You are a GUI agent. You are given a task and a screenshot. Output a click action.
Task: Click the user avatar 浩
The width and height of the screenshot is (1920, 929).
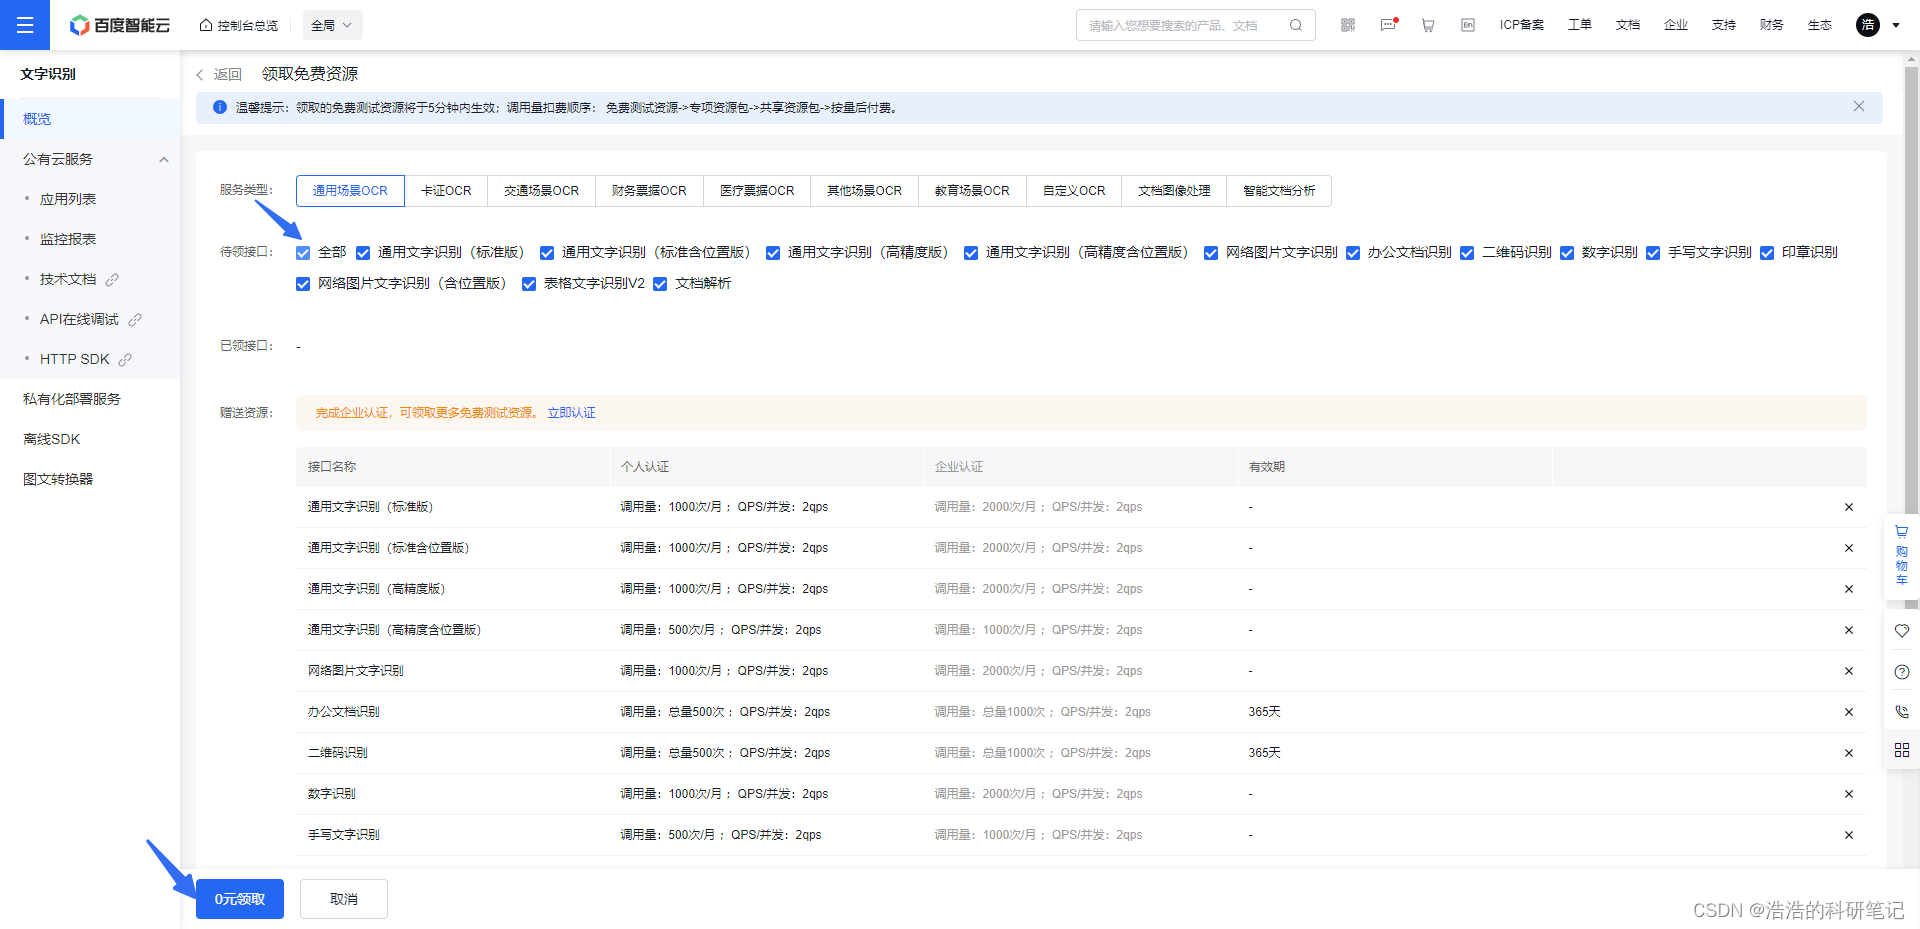(x=1868, y=25)
